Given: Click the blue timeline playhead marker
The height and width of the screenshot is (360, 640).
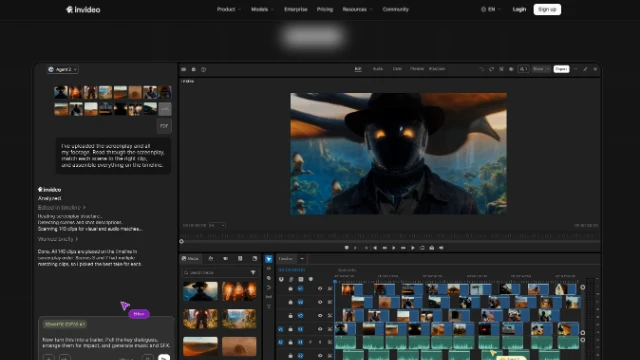Looking at the screenshot, I should point(335,282).
